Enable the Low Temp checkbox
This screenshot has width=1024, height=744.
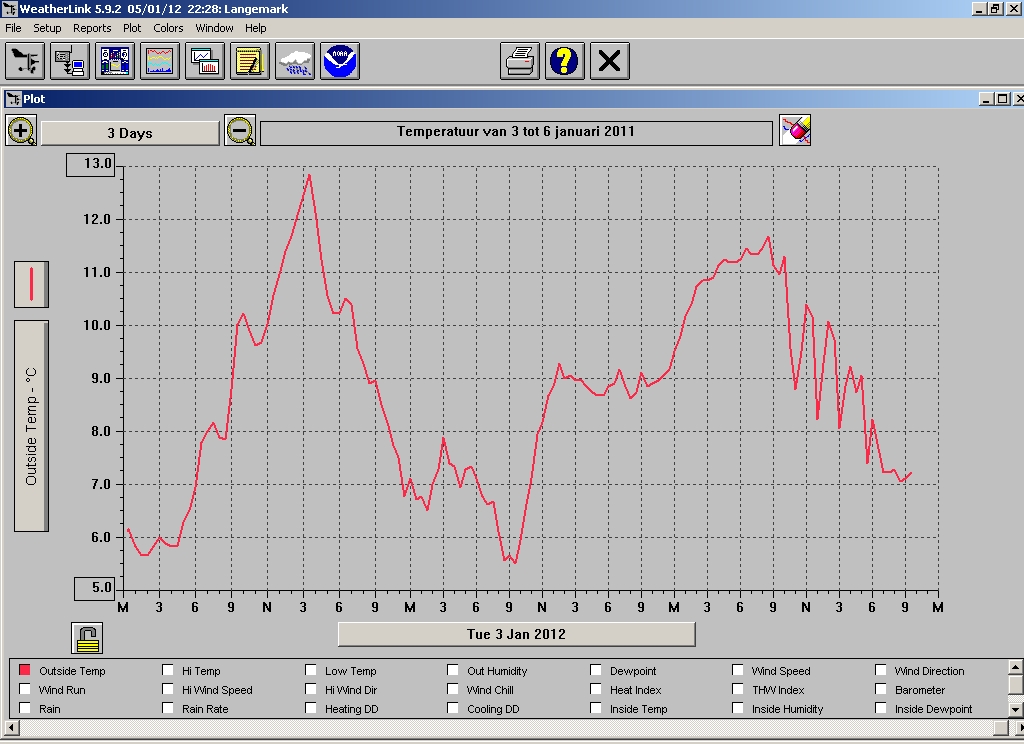pos(311,670)
